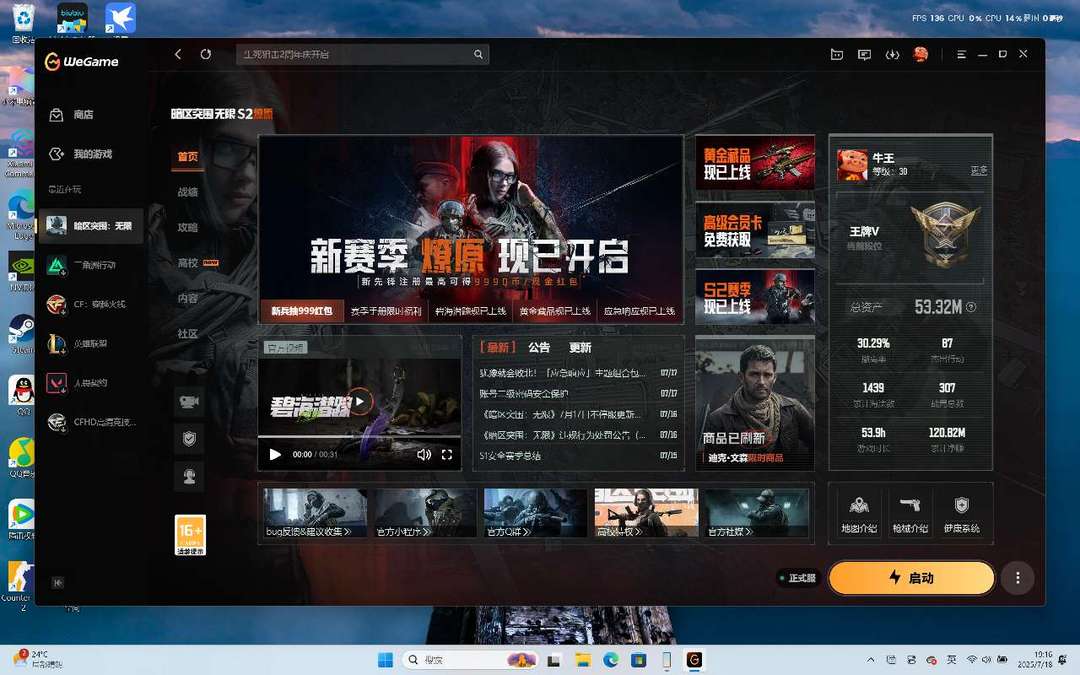
Task: Open the 黄金藏品 现已上线 promo card
Action: (x=755, y=163)
